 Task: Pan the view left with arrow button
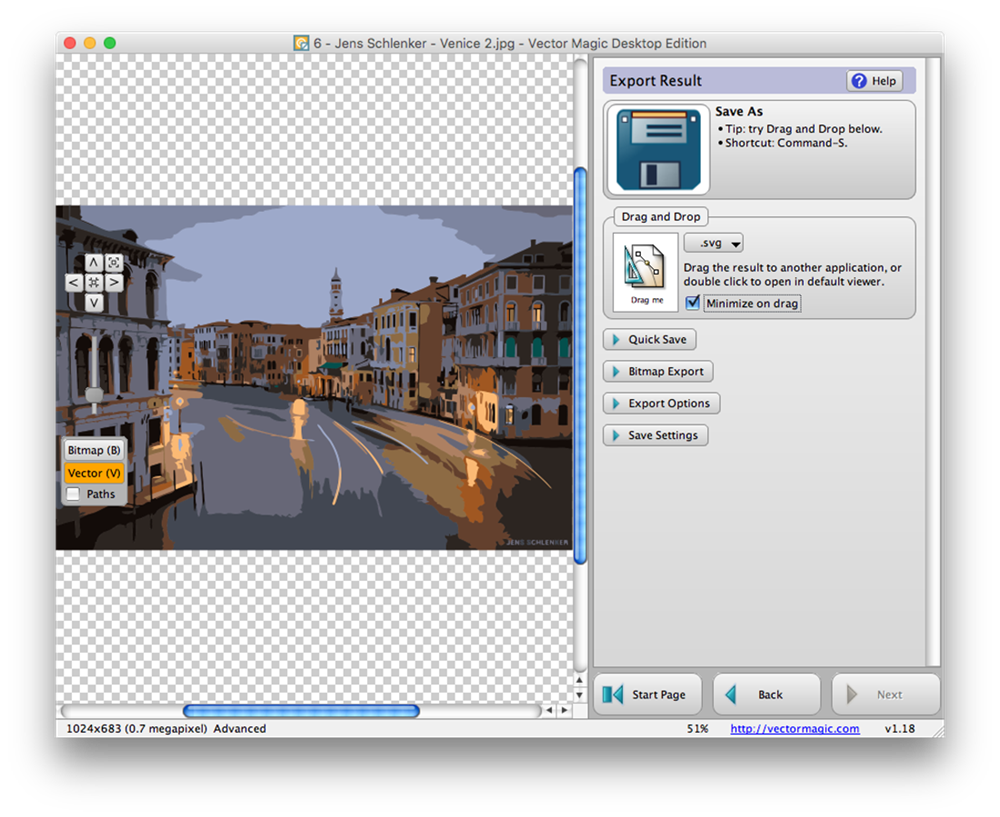click(x=74, y=283)
